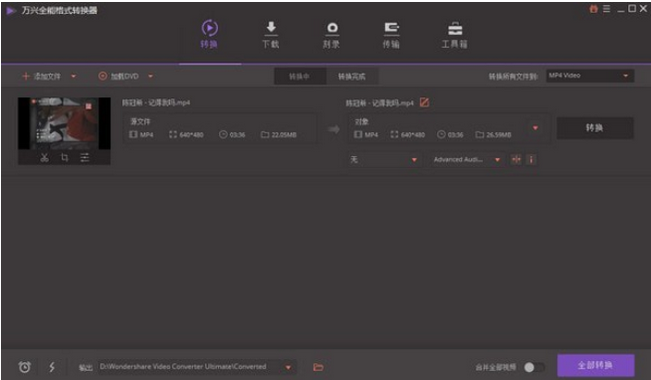Click the merge/compress icon next to audio dropdown
This screenshot has height=380, width=651.
pos(516,159)
